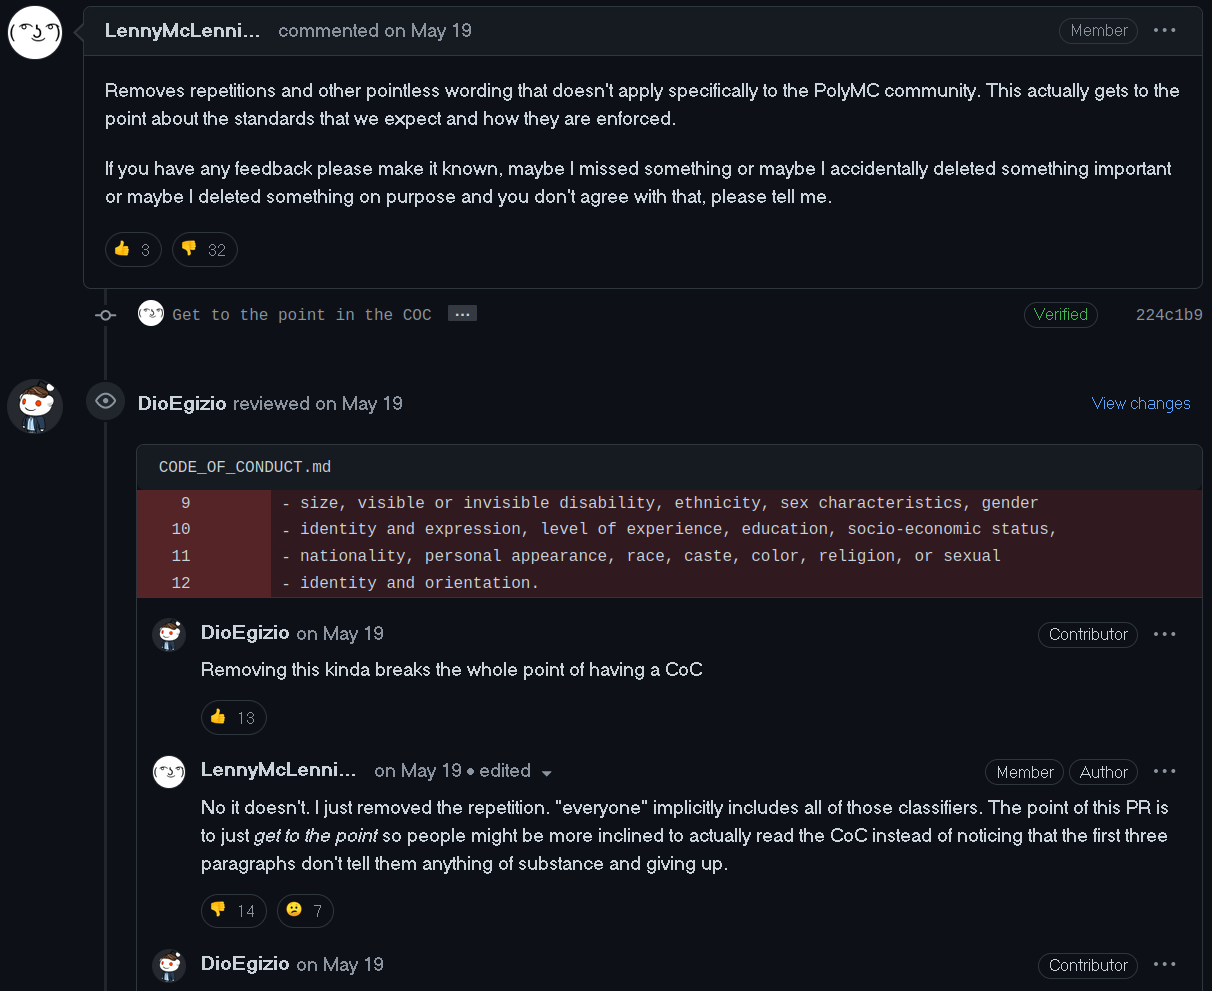The image size is (1212, 991).
Task: Click the eye review icon next to DioEgizio
Action: point(105,402)
